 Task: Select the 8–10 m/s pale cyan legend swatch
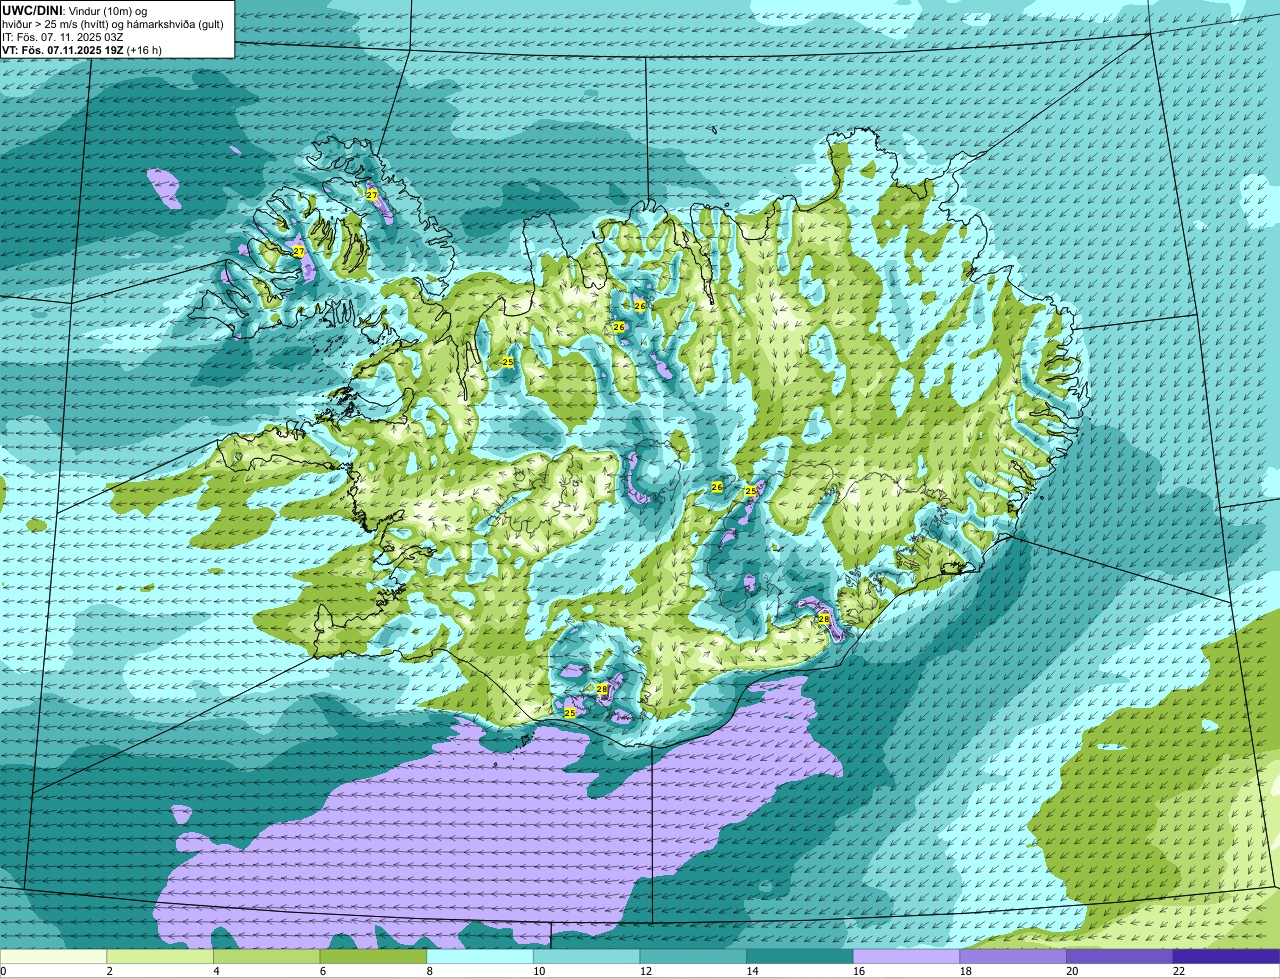pyautogui.click(x=480, y=956)
